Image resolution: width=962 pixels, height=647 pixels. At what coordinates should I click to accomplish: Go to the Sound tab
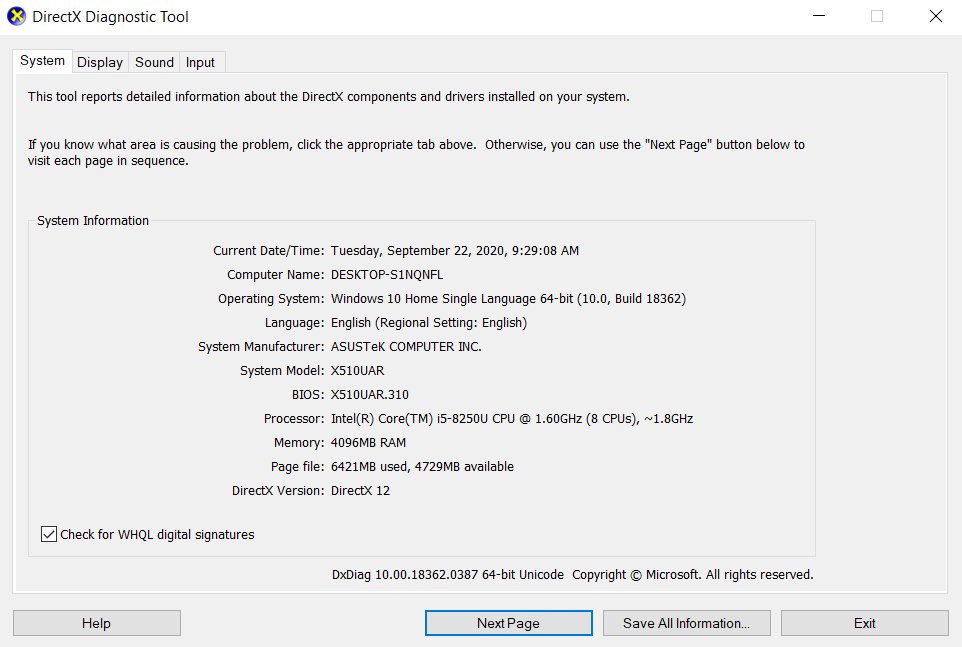[x=154, y=62]
